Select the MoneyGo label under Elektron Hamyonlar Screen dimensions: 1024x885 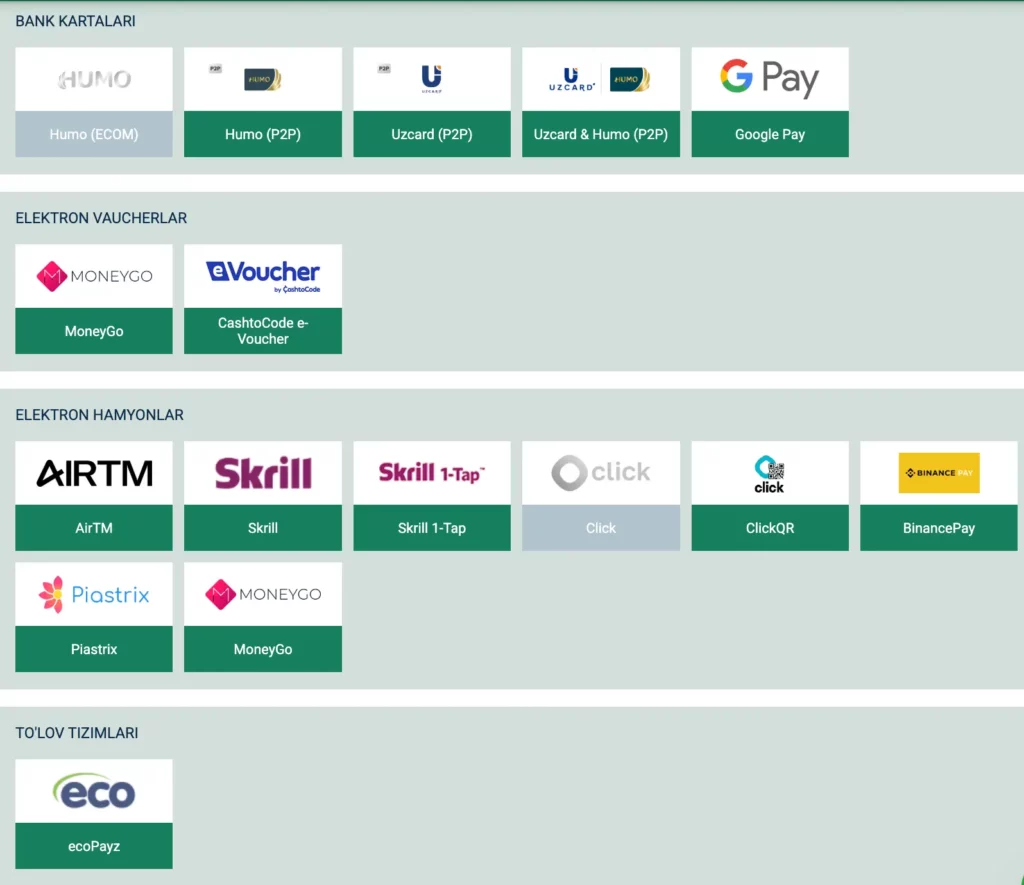tap(263, 649)
